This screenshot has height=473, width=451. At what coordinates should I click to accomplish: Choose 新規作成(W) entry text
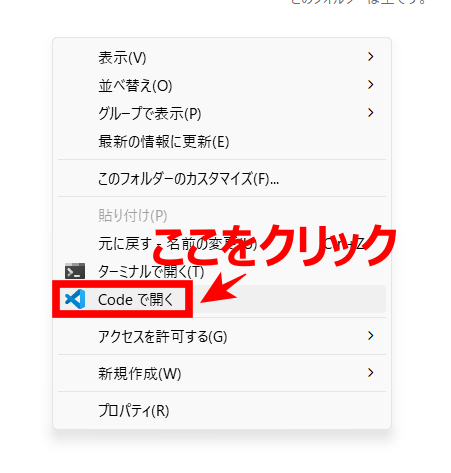tap(140, 374)
